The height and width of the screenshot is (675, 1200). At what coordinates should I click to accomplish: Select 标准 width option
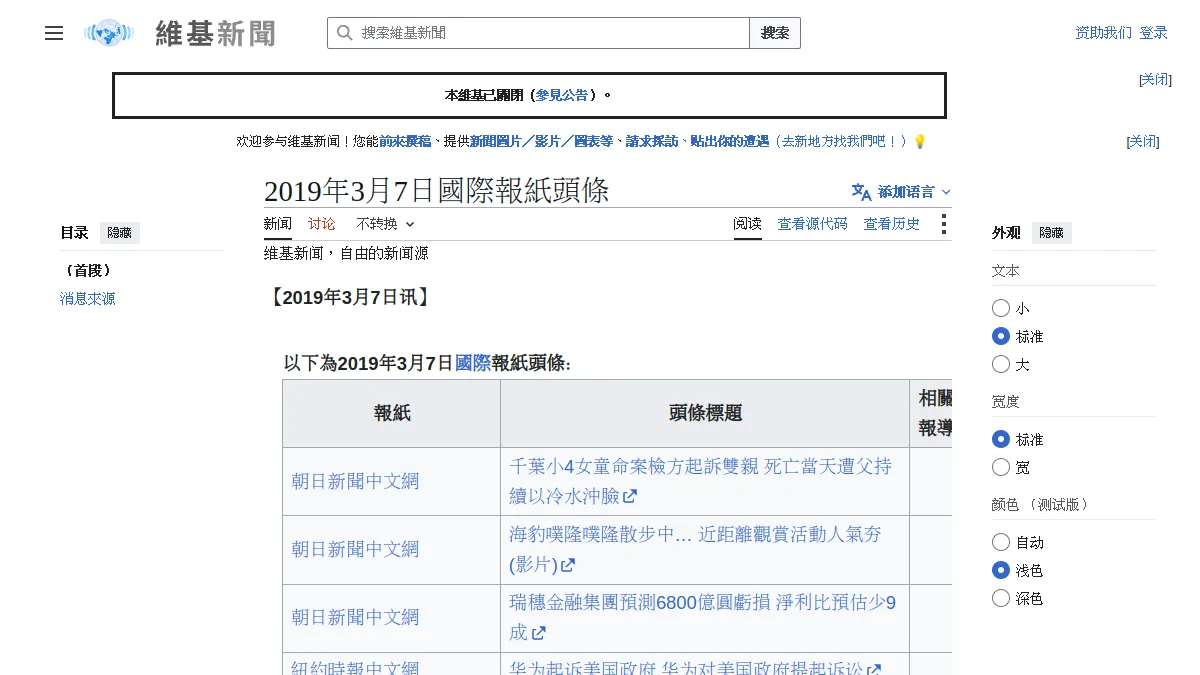point(1001,439)
